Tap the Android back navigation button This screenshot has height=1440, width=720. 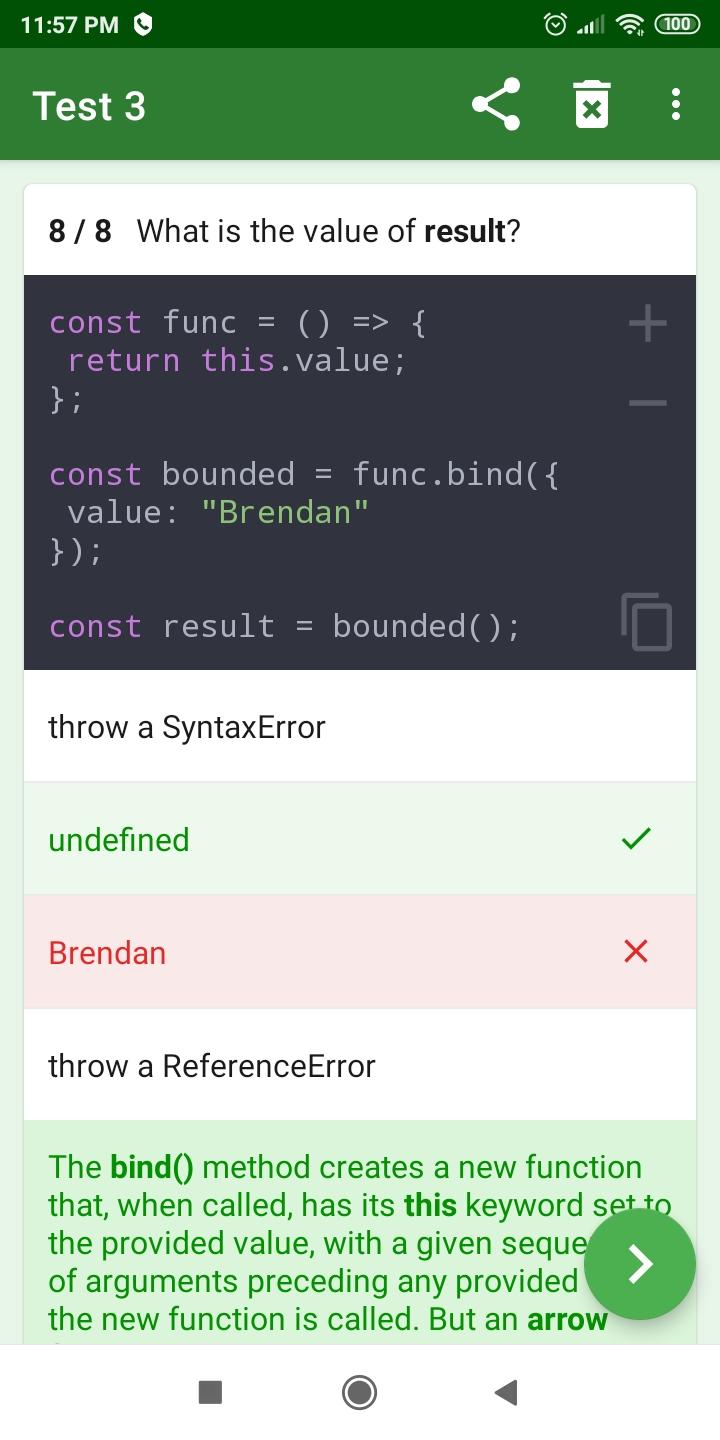[506, 1392]
